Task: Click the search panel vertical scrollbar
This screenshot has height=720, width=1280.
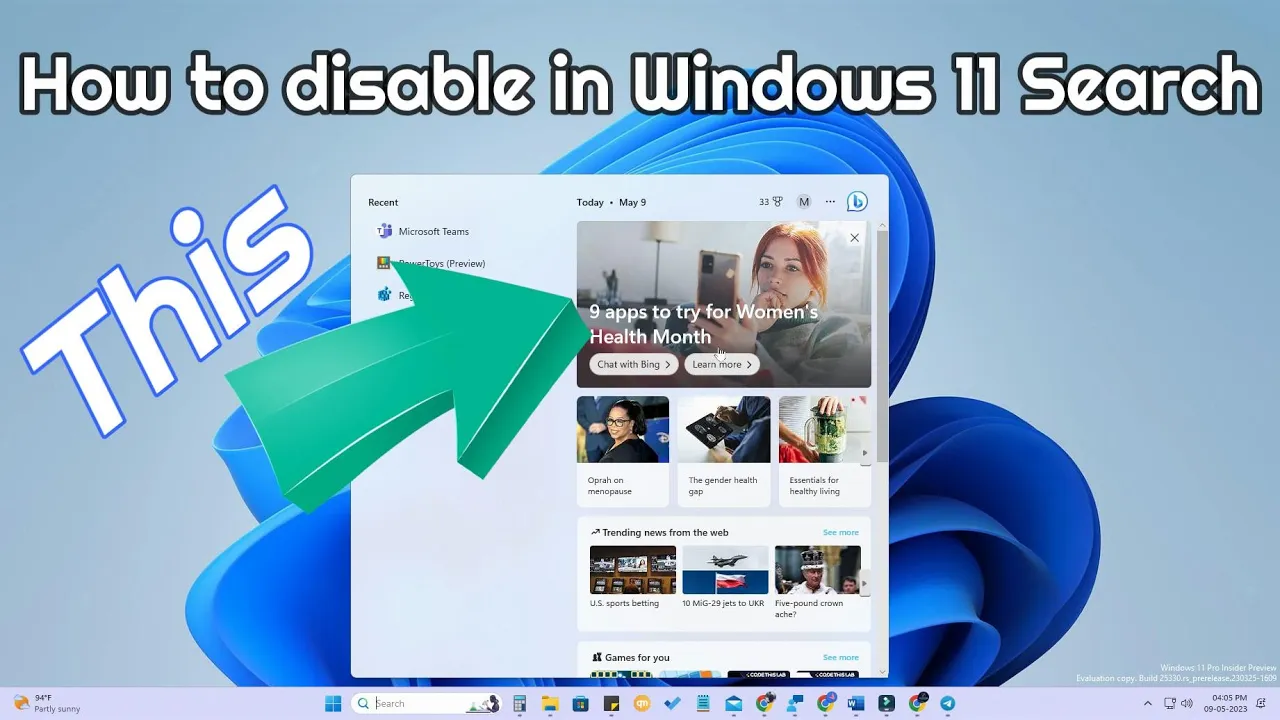Action: click(x=882, y=345)
